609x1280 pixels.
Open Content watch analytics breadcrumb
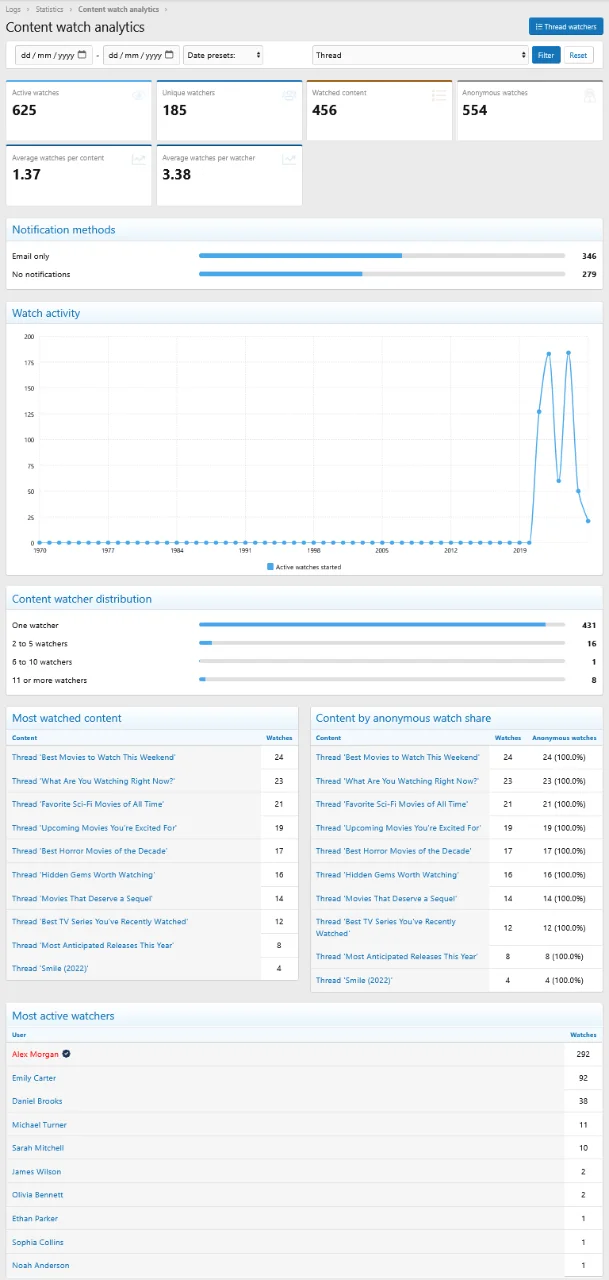tap(118, 9)
